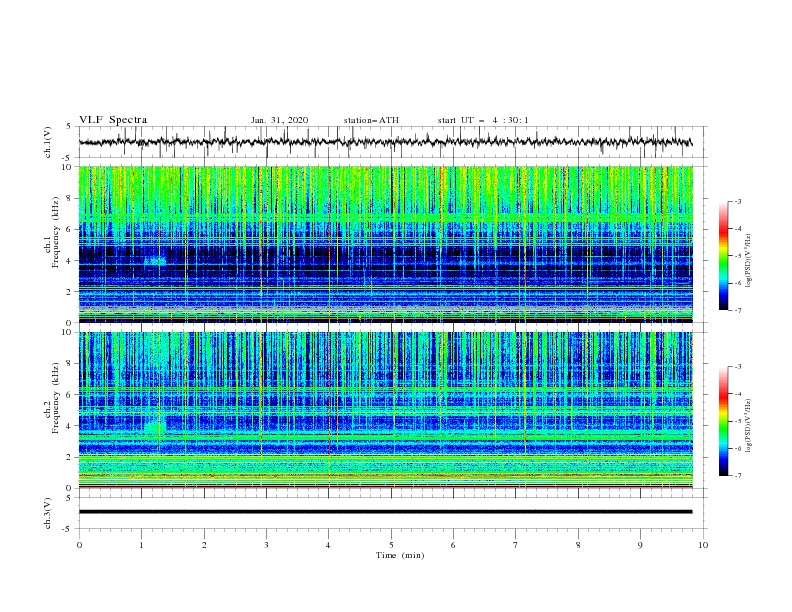Click the "7" tick on the time axis

tap(516, 545)
